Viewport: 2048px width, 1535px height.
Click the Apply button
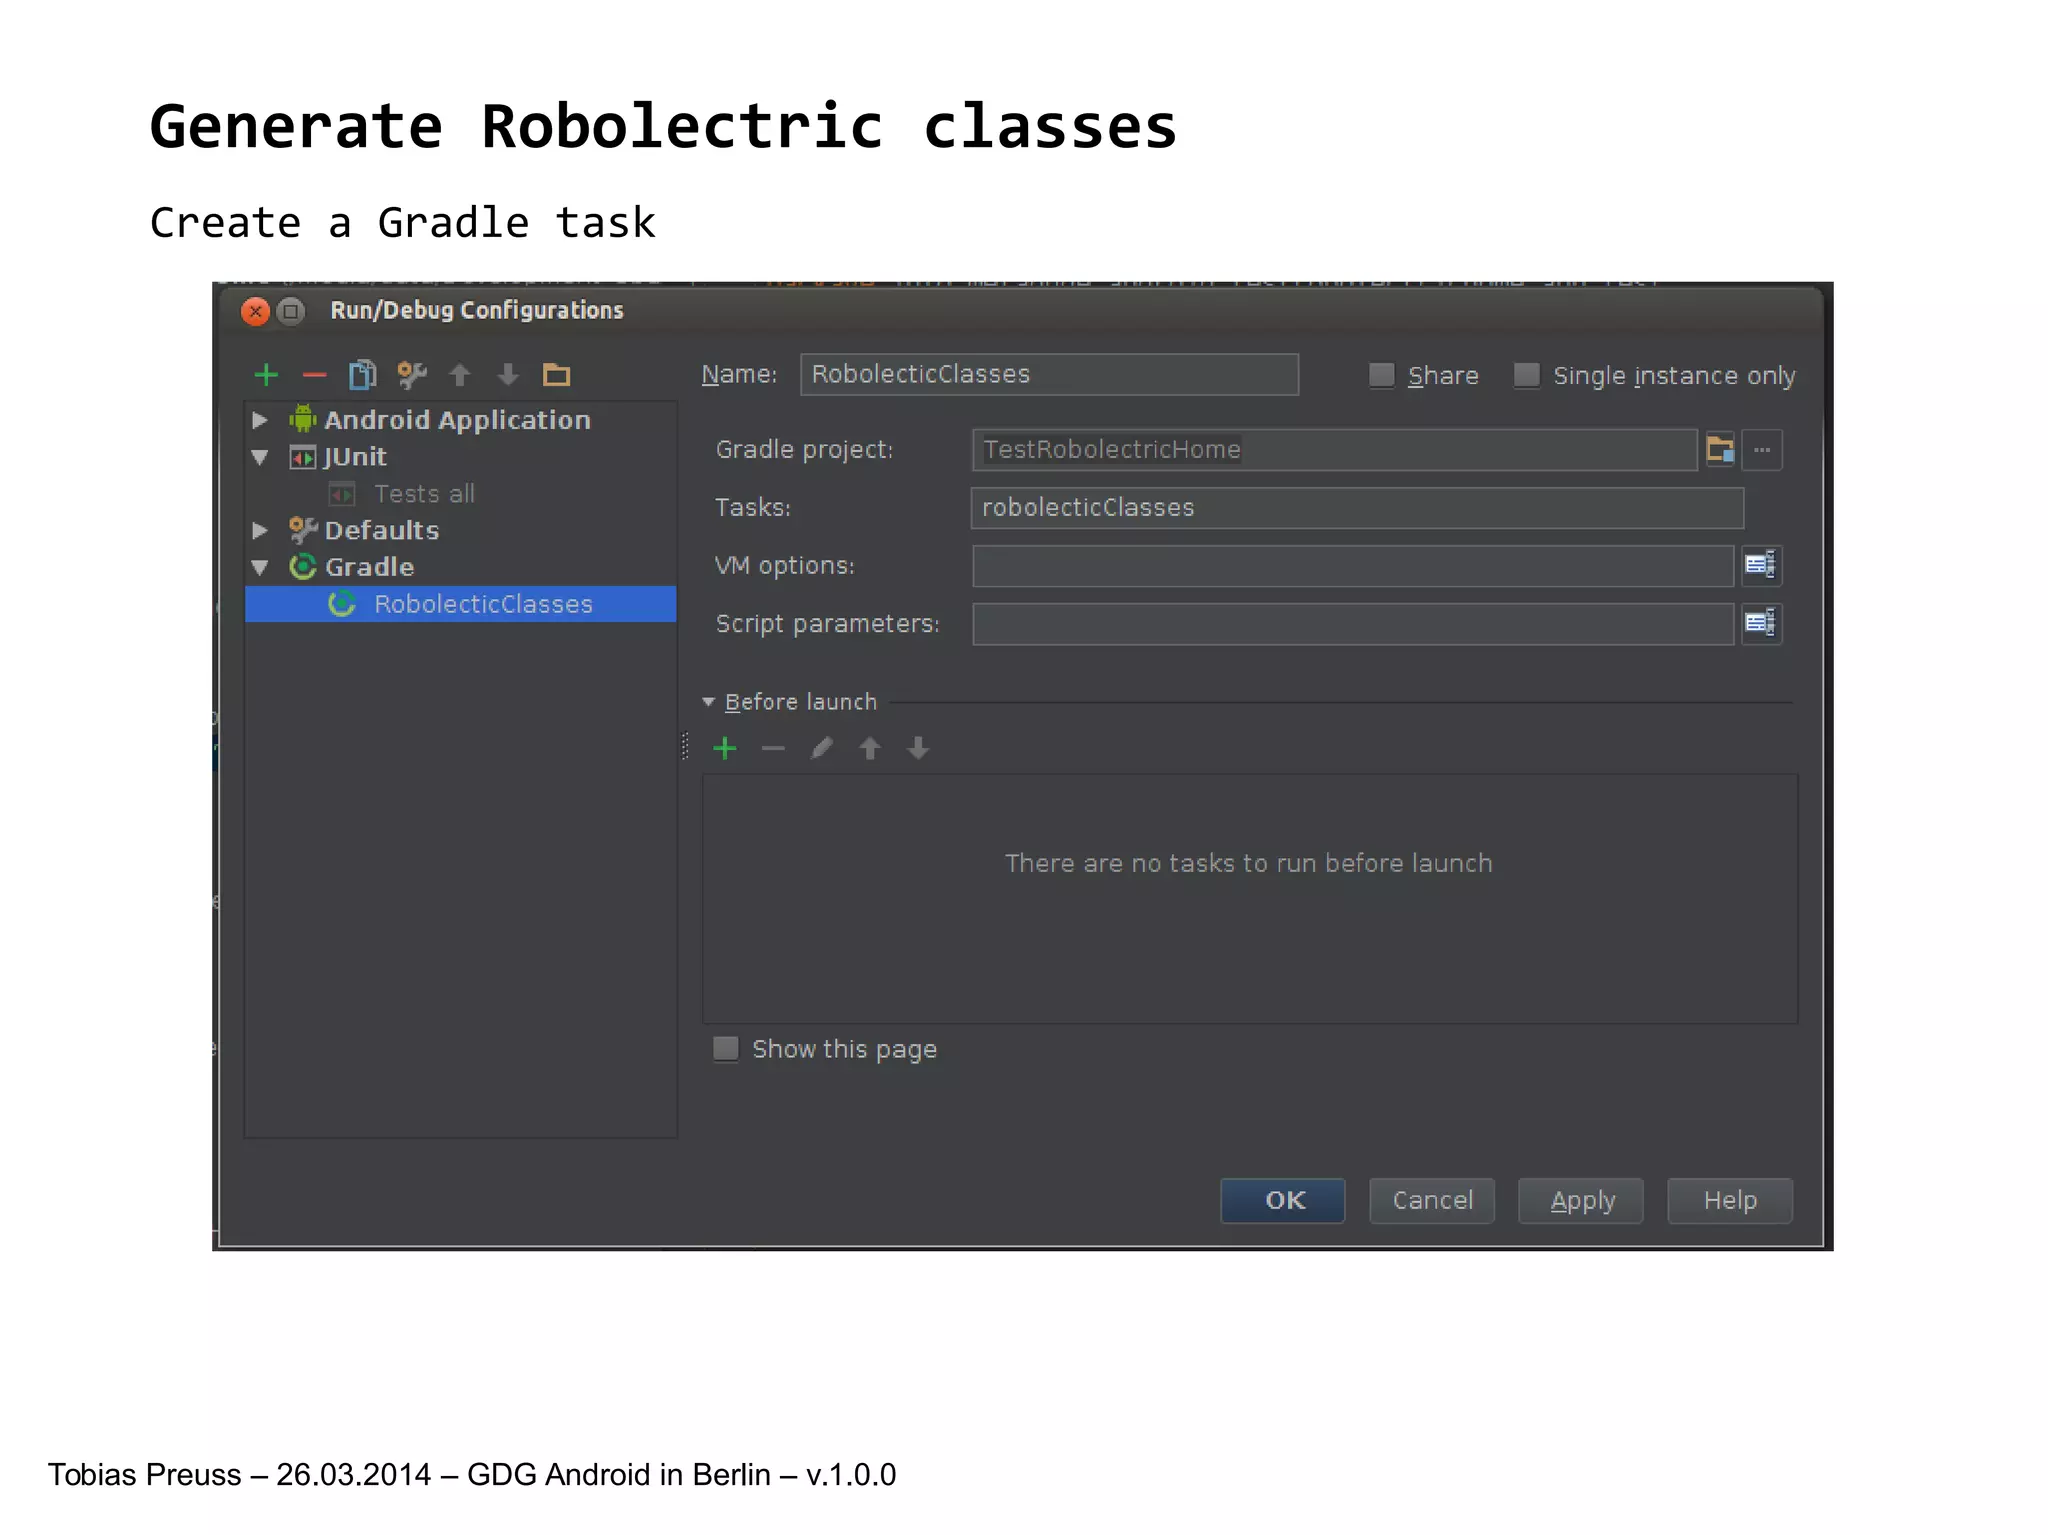point(1581,1200)
